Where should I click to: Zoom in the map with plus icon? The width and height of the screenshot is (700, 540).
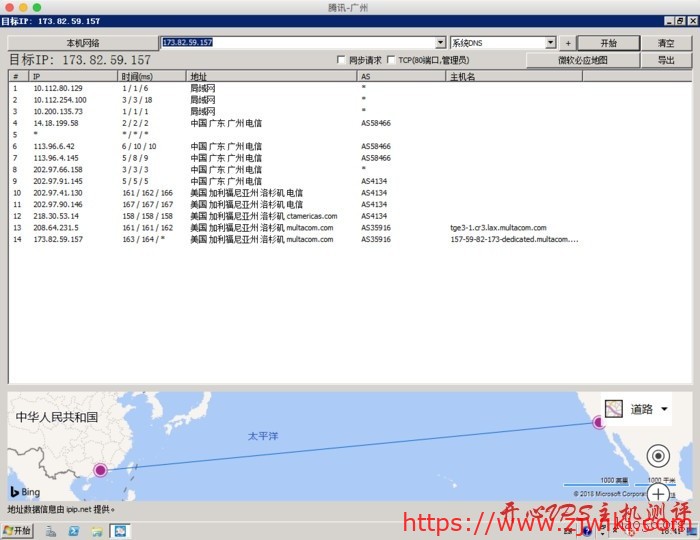tap(658, 494)
